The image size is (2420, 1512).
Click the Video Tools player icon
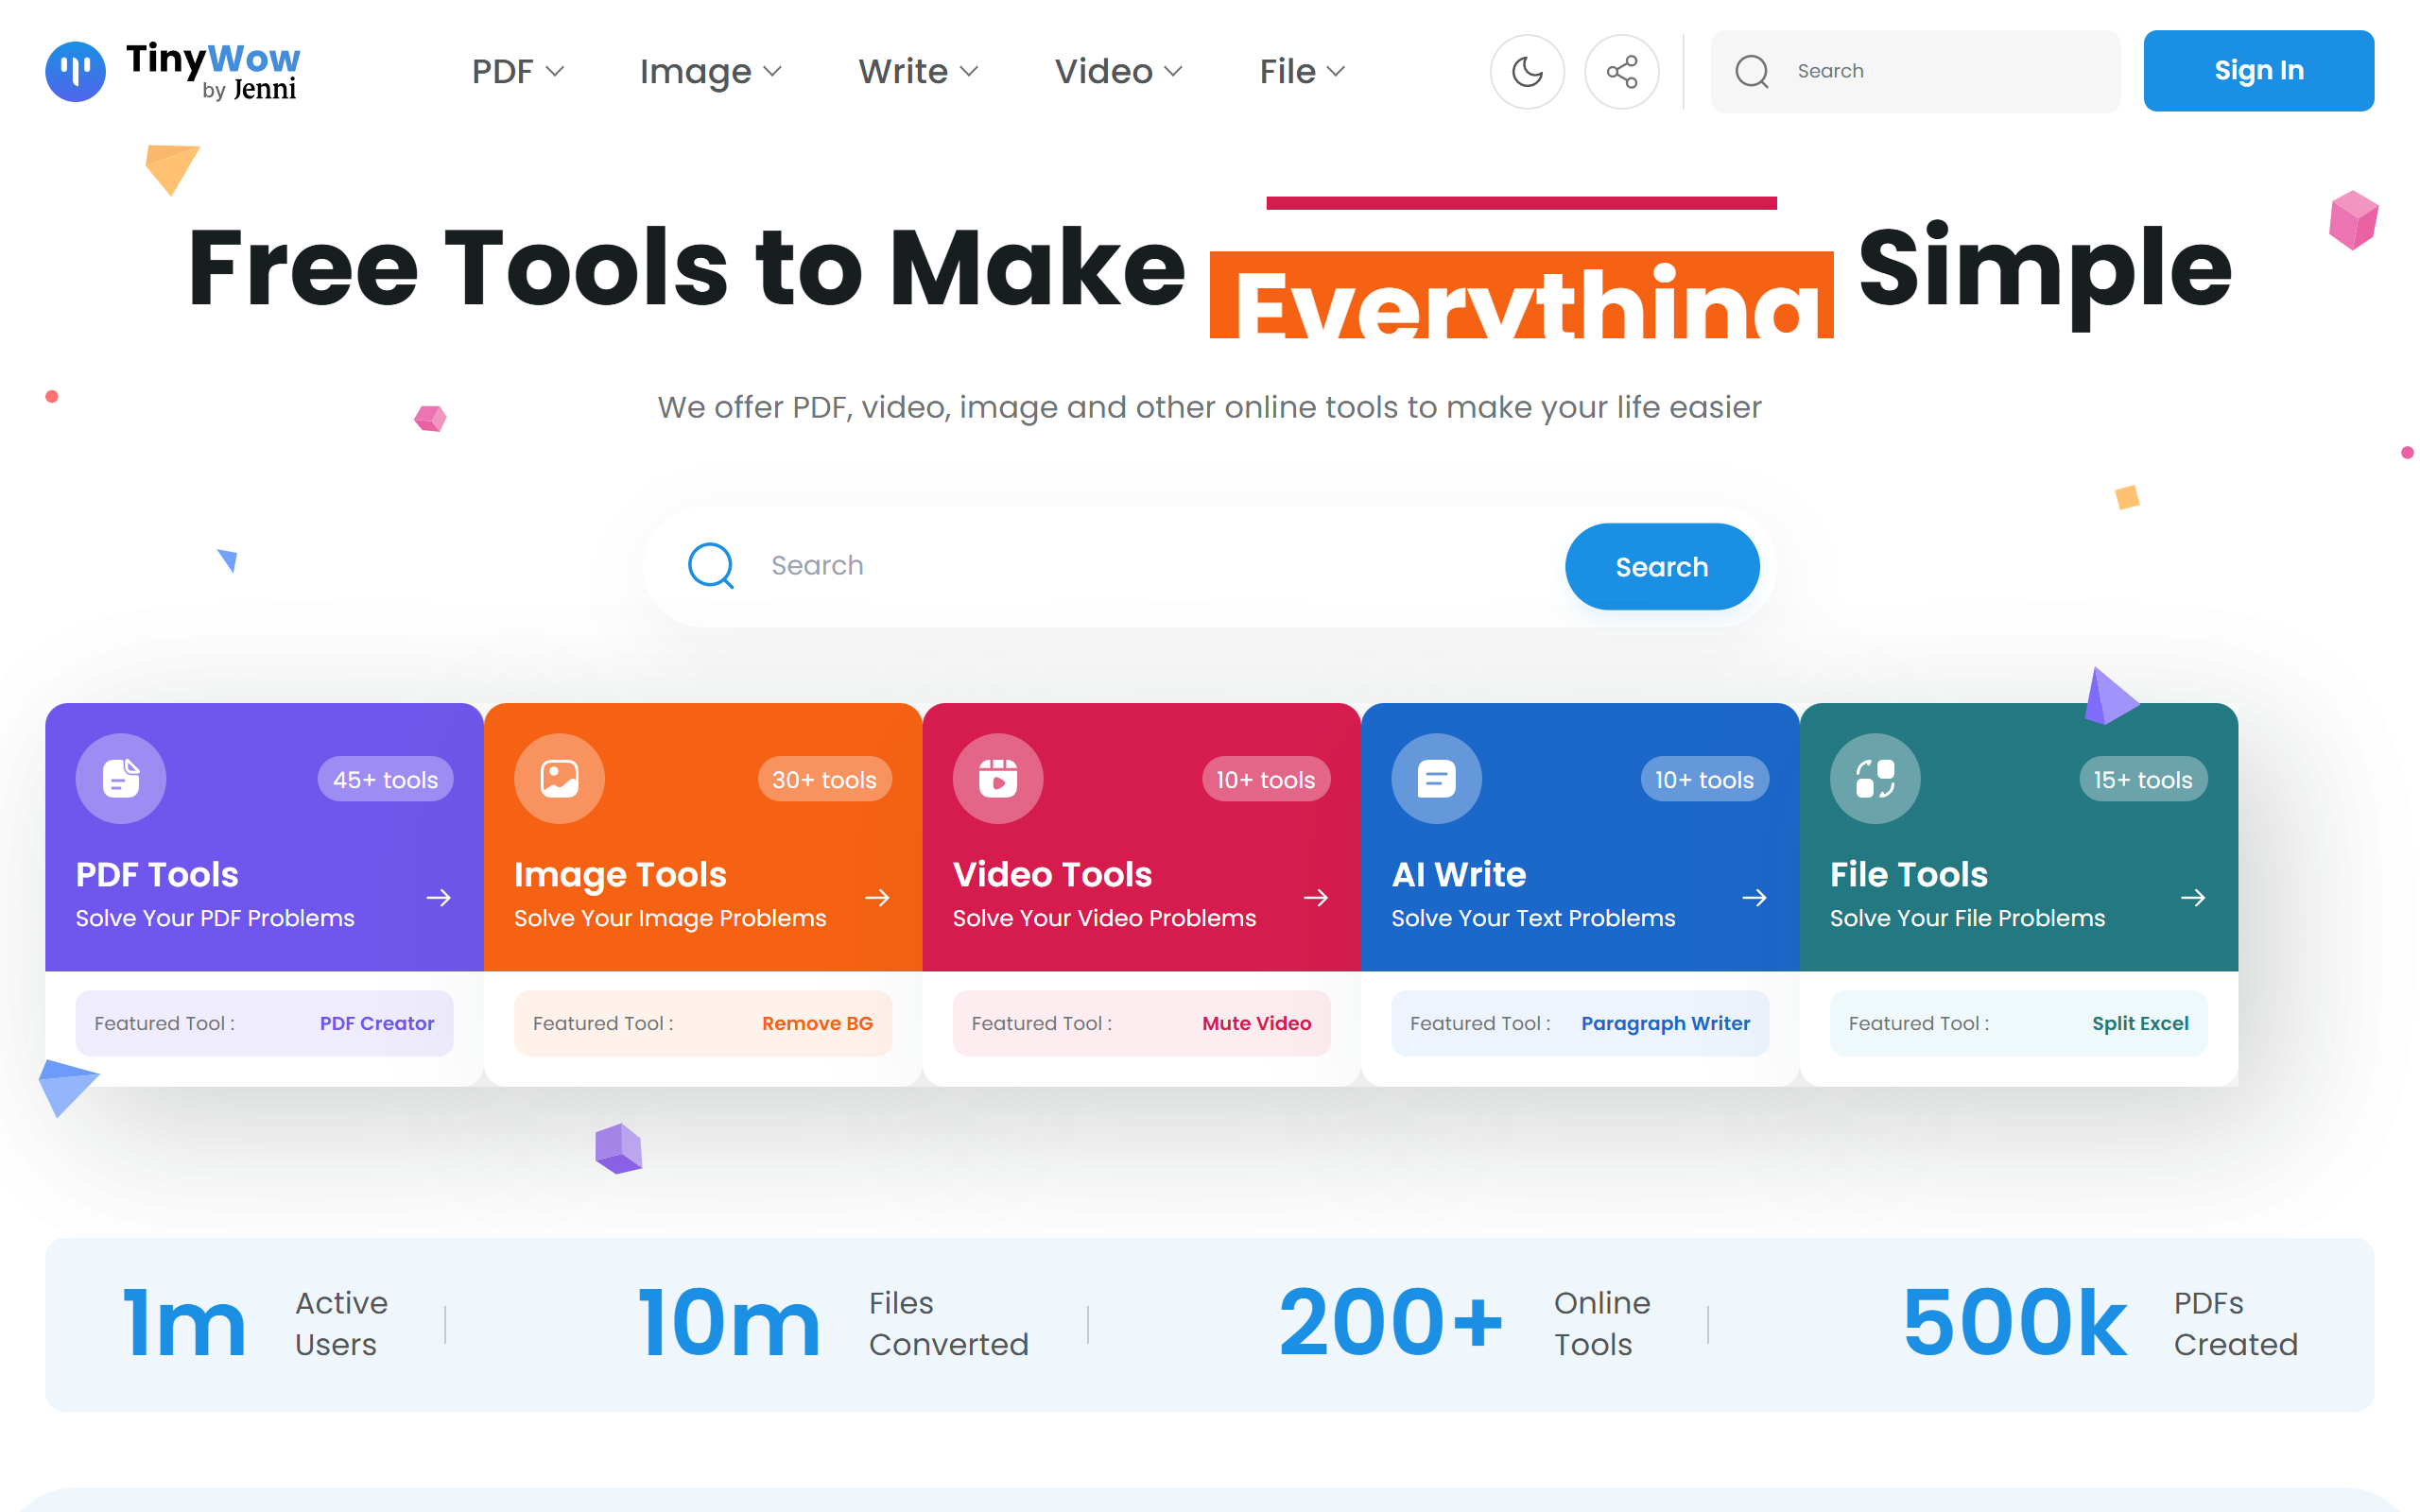[x=998, y=778]
